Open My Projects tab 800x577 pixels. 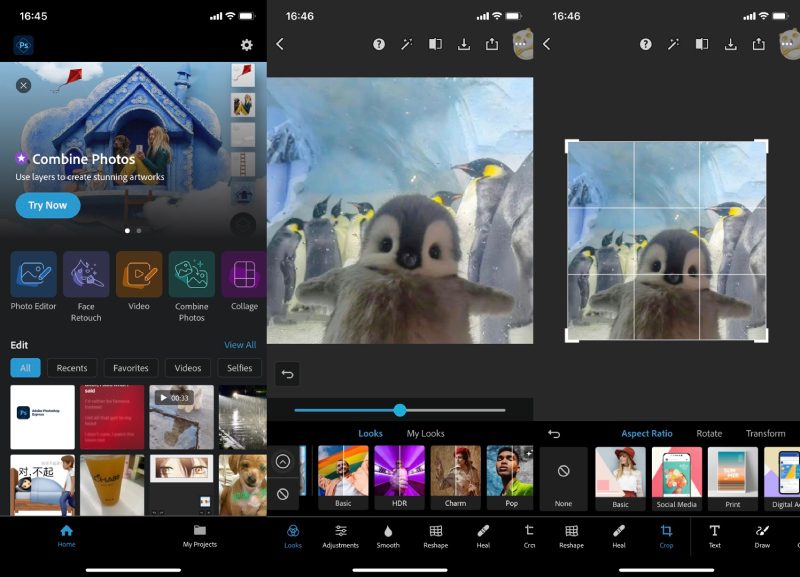coord(200,536)
